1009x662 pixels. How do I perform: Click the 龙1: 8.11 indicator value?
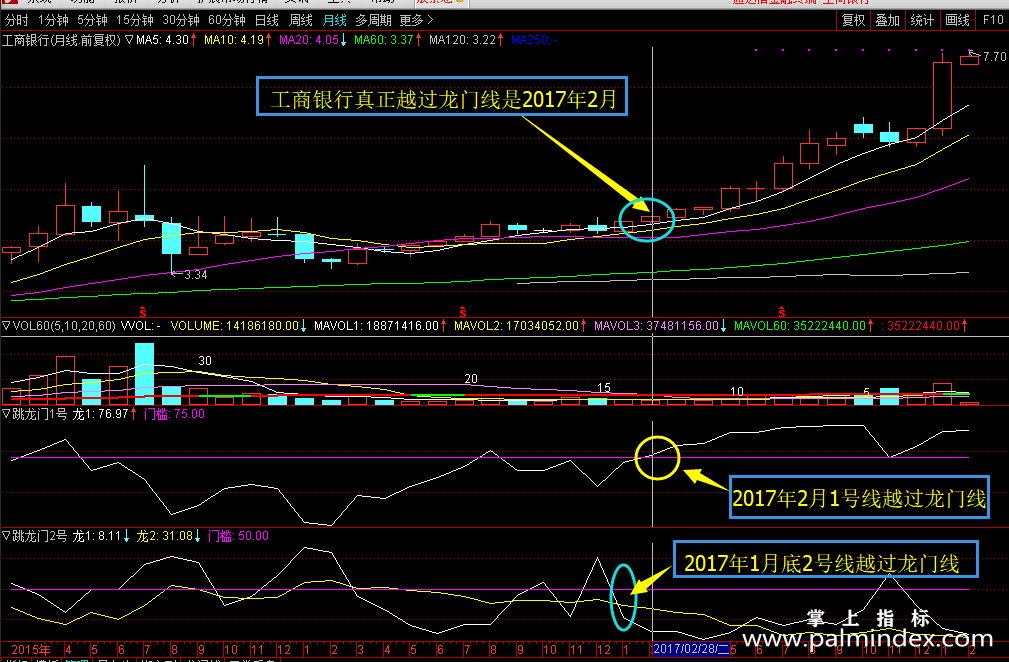tap(97, 536)
